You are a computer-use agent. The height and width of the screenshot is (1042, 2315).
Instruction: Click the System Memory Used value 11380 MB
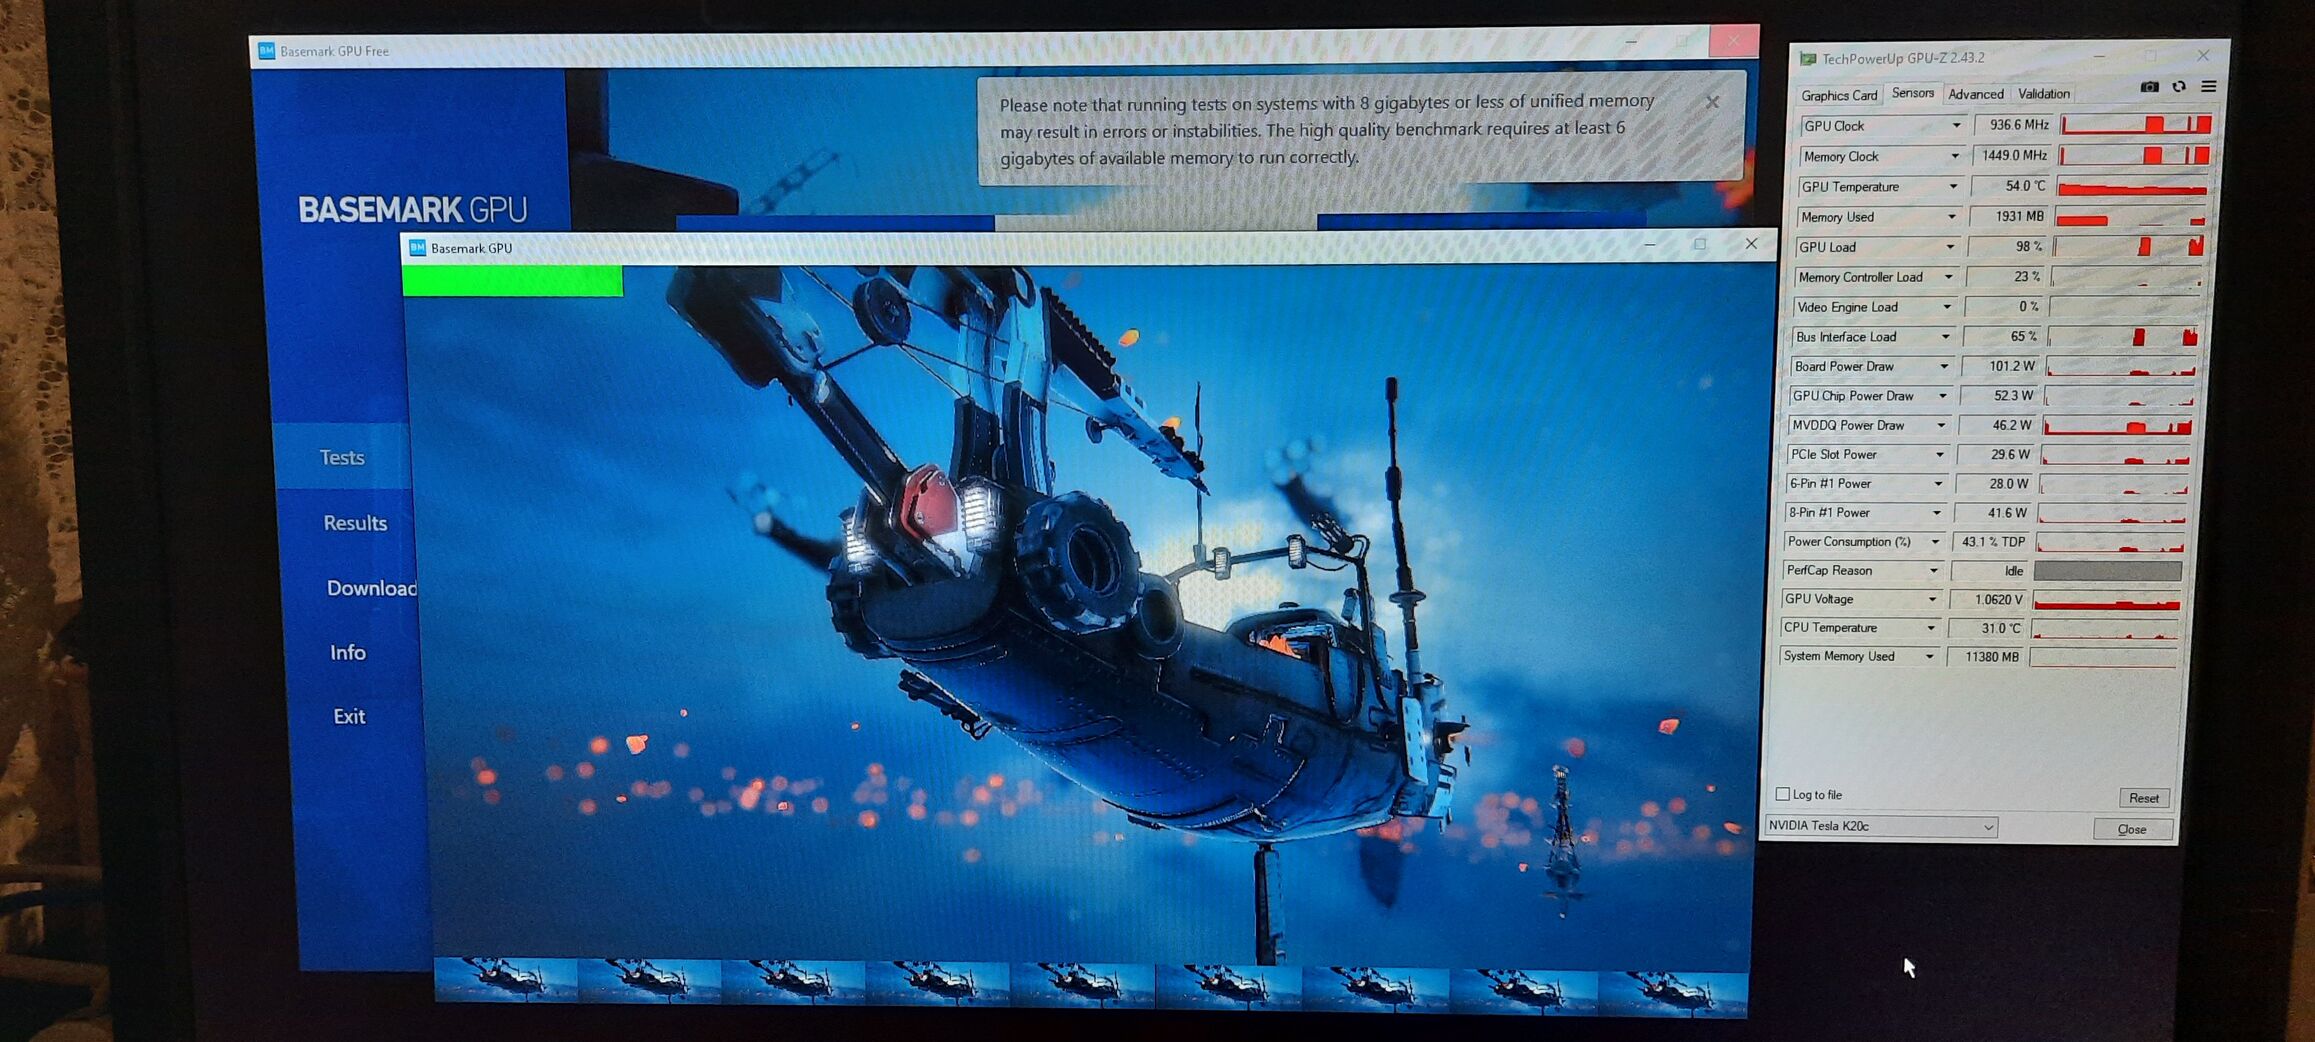coord(1985,657)
